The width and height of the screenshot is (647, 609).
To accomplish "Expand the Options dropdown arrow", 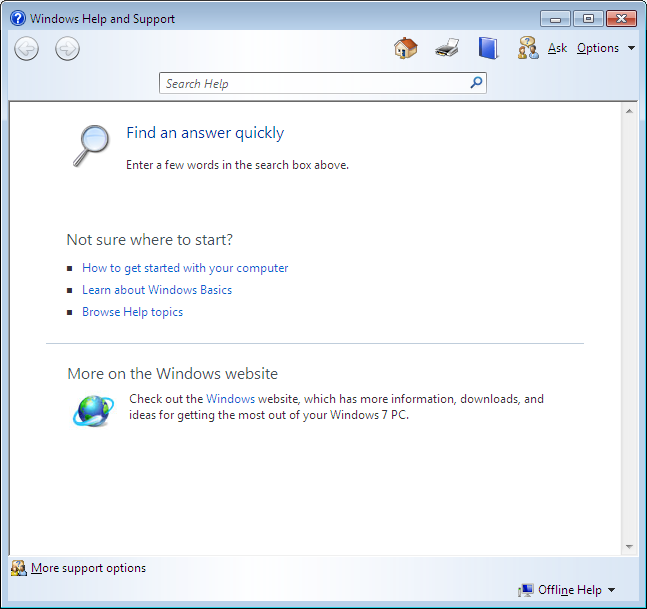I will [x=631, y=48].
